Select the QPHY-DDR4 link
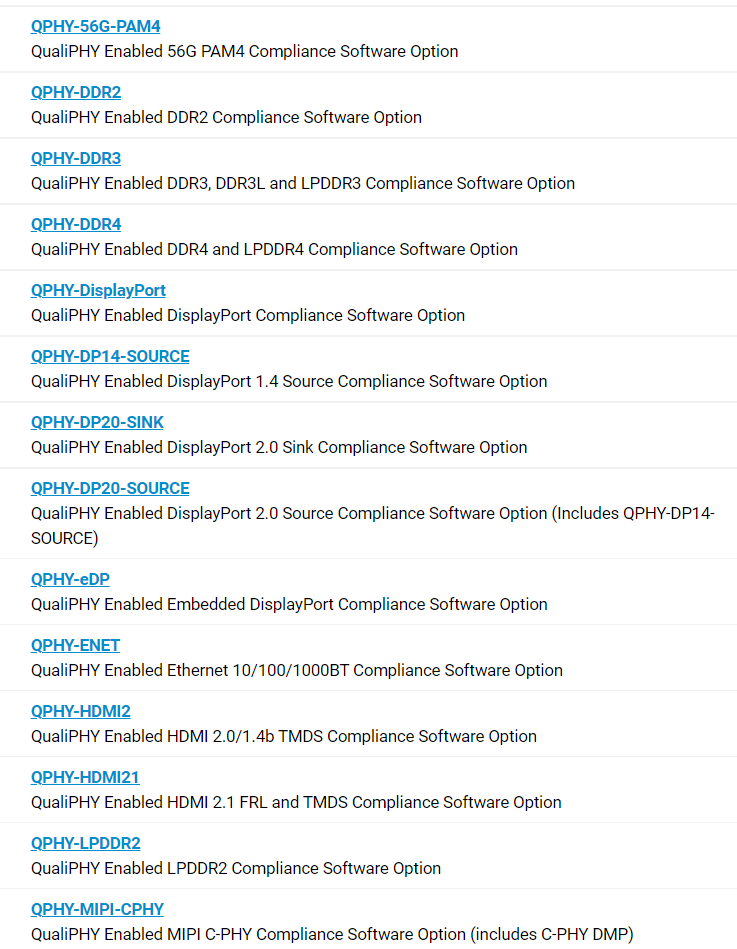Viewport: 737px width, 949px height. [x=76, y=224]
